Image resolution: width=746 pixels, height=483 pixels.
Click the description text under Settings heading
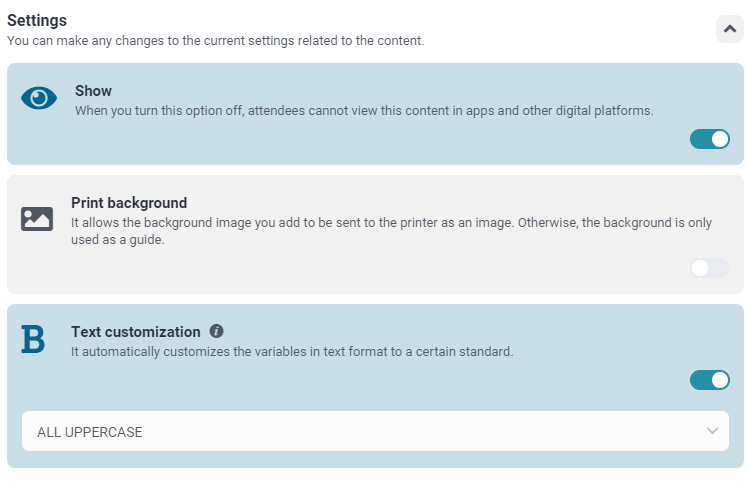click(x=215, y=41)
